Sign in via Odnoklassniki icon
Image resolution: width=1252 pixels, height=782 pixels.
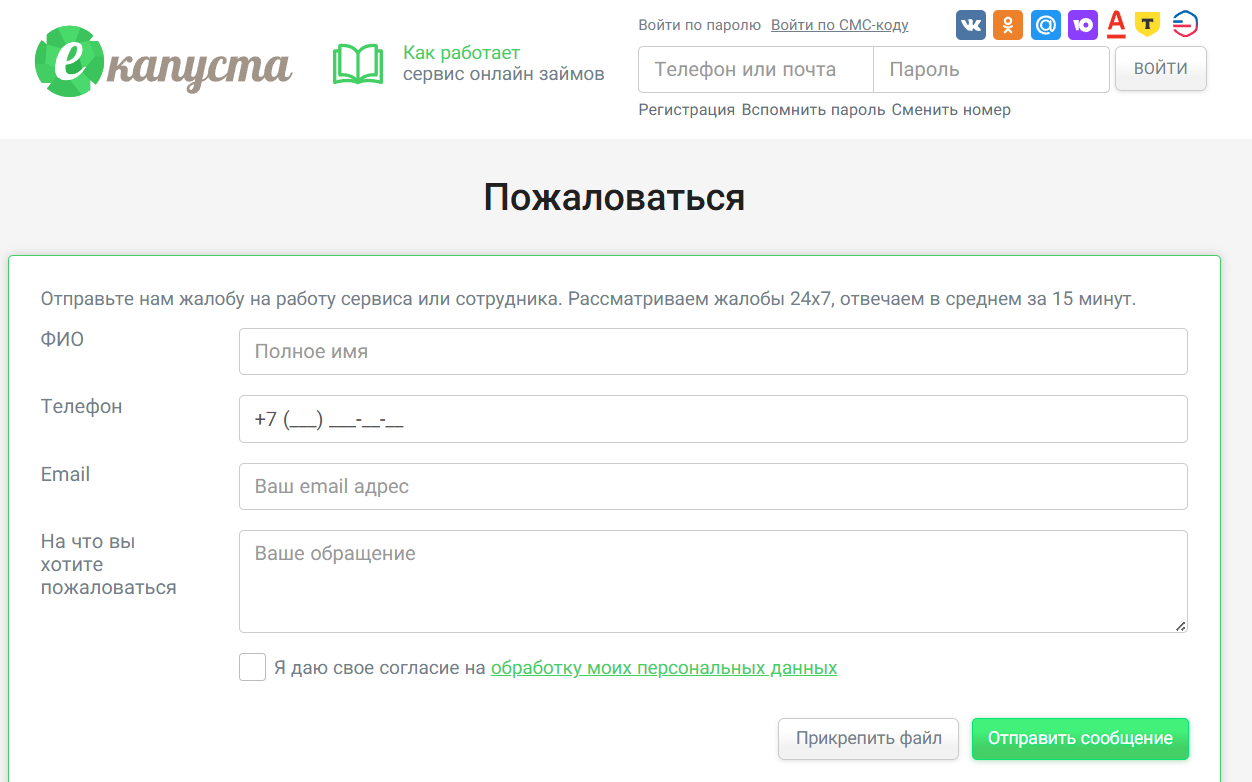tap(1008, 24)
